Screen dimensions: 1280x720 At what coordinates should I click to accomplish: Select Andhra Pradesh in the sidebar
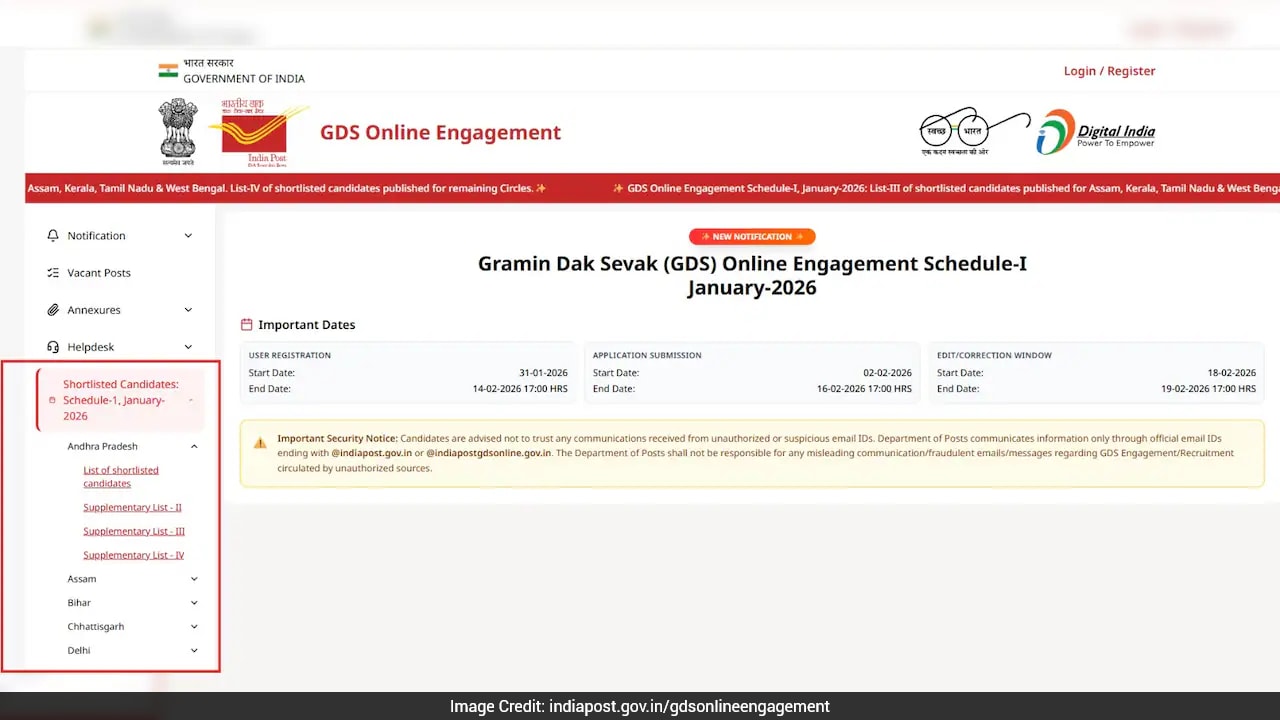pos(103,447)
